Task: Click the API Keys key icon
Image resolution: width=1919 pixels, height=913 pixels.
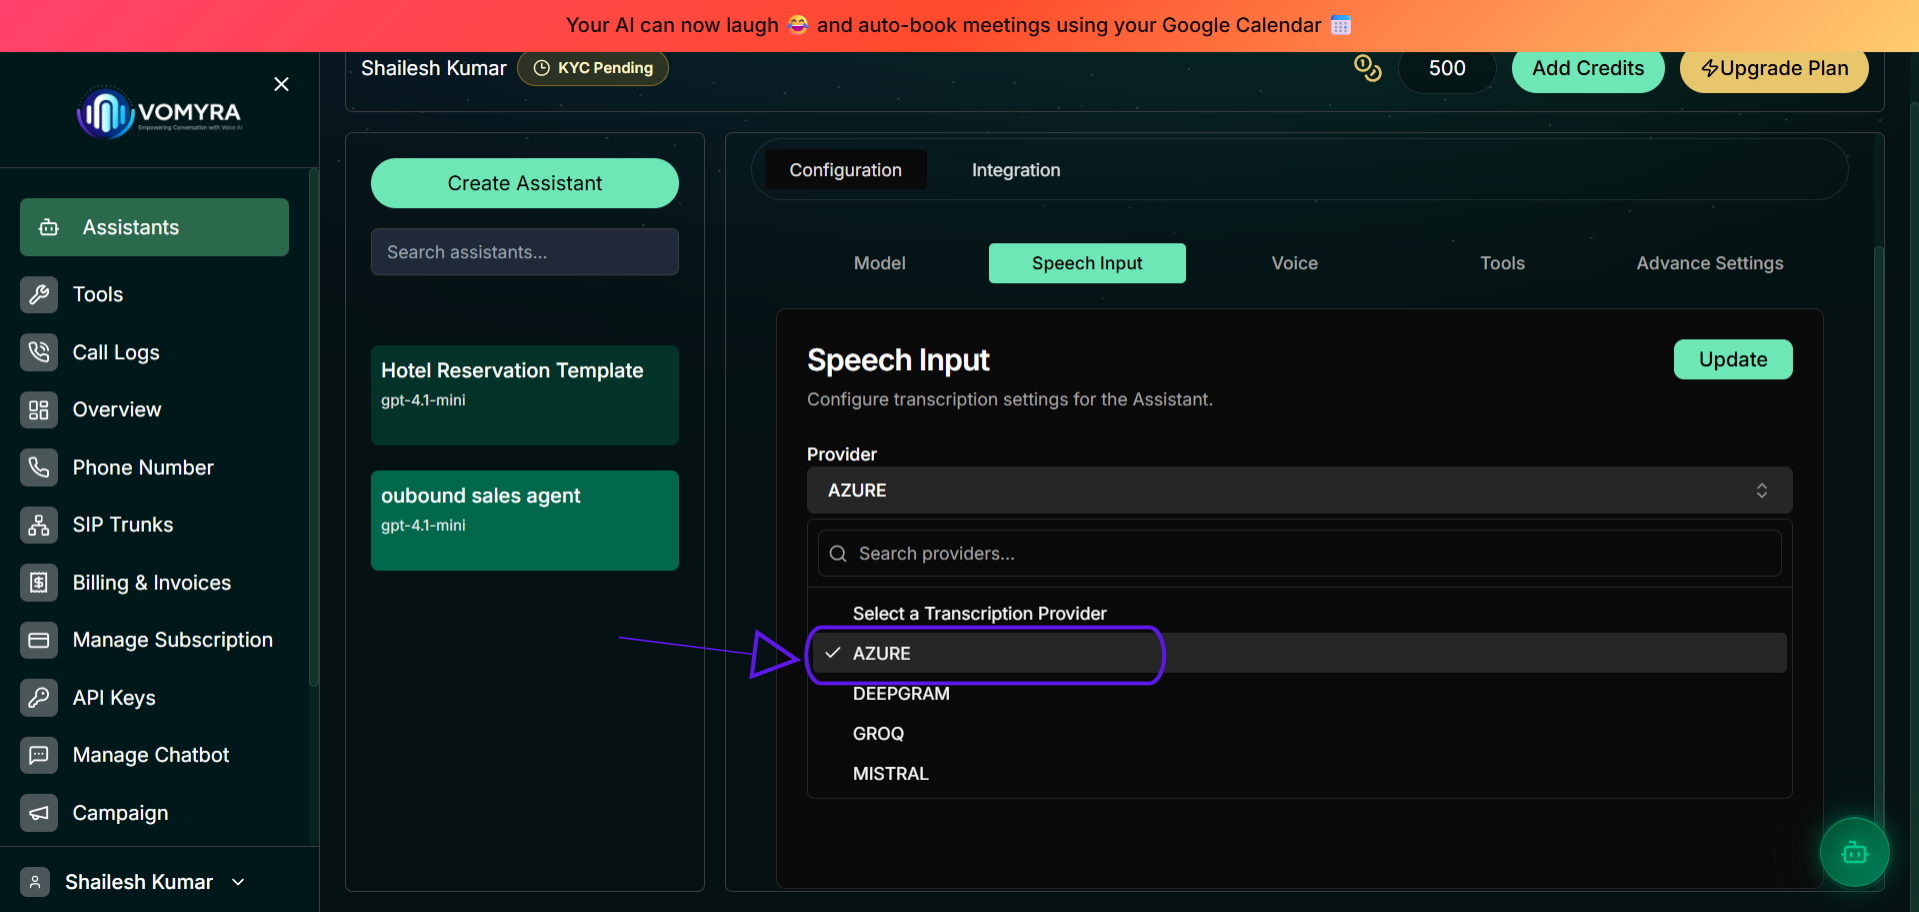Action: (x=39, y=697)
